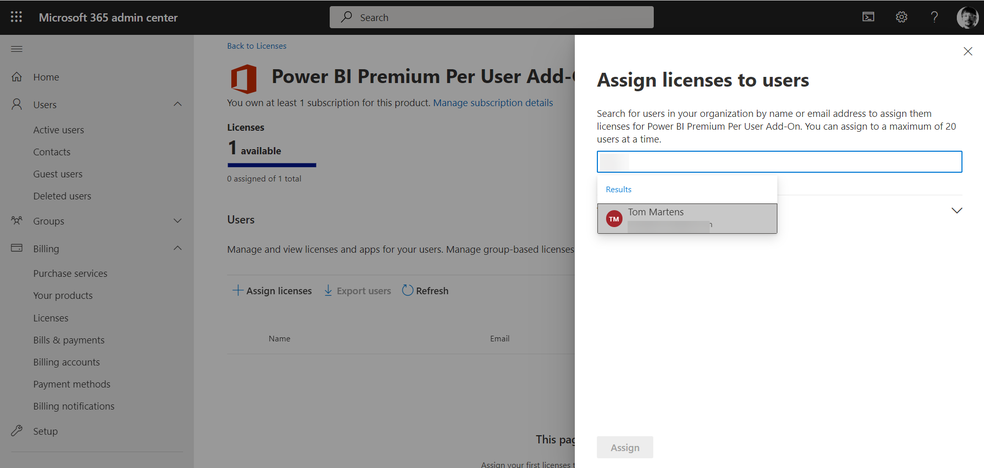This screenshot has height=468, width=984.
Task: Click the Refresh circular arrow icon
Action: coord(407,290)
